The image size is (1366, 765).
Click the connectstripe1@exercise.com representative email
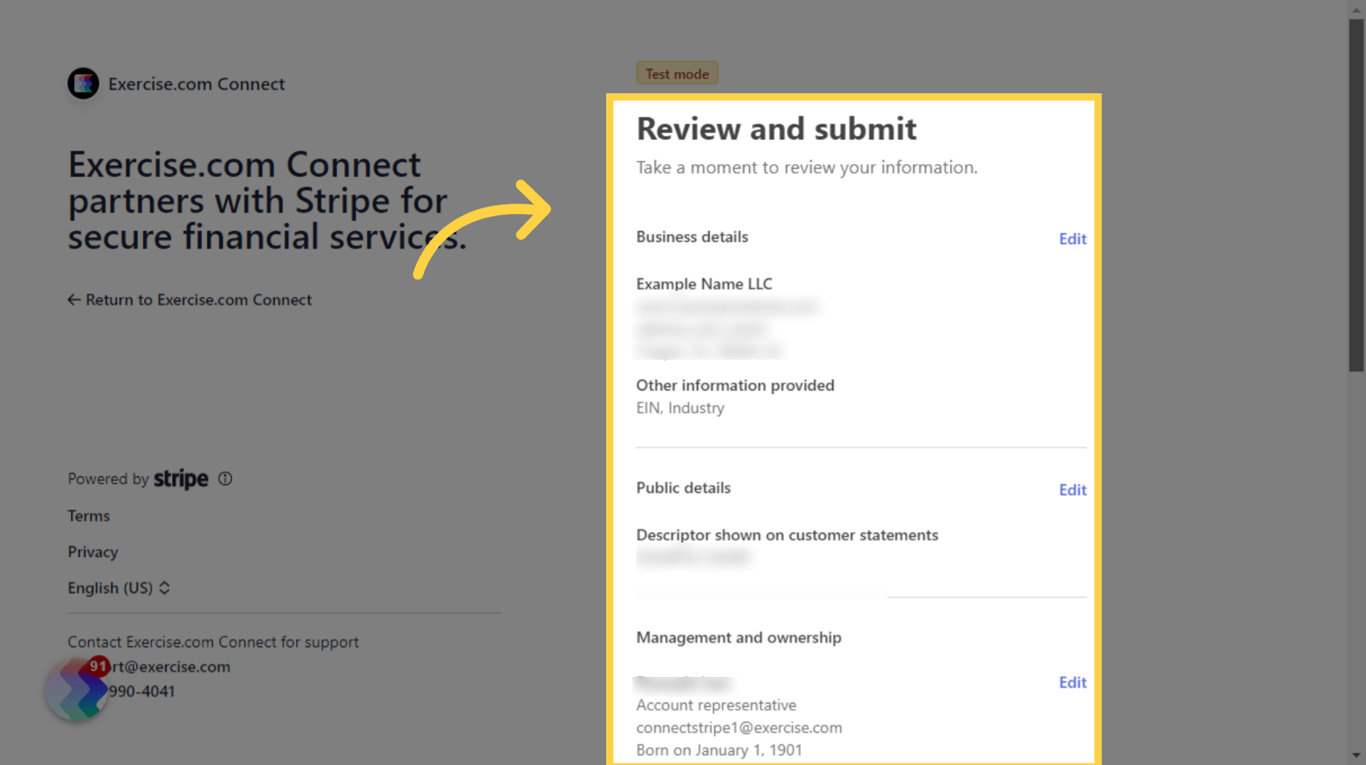tap(739, 727)
